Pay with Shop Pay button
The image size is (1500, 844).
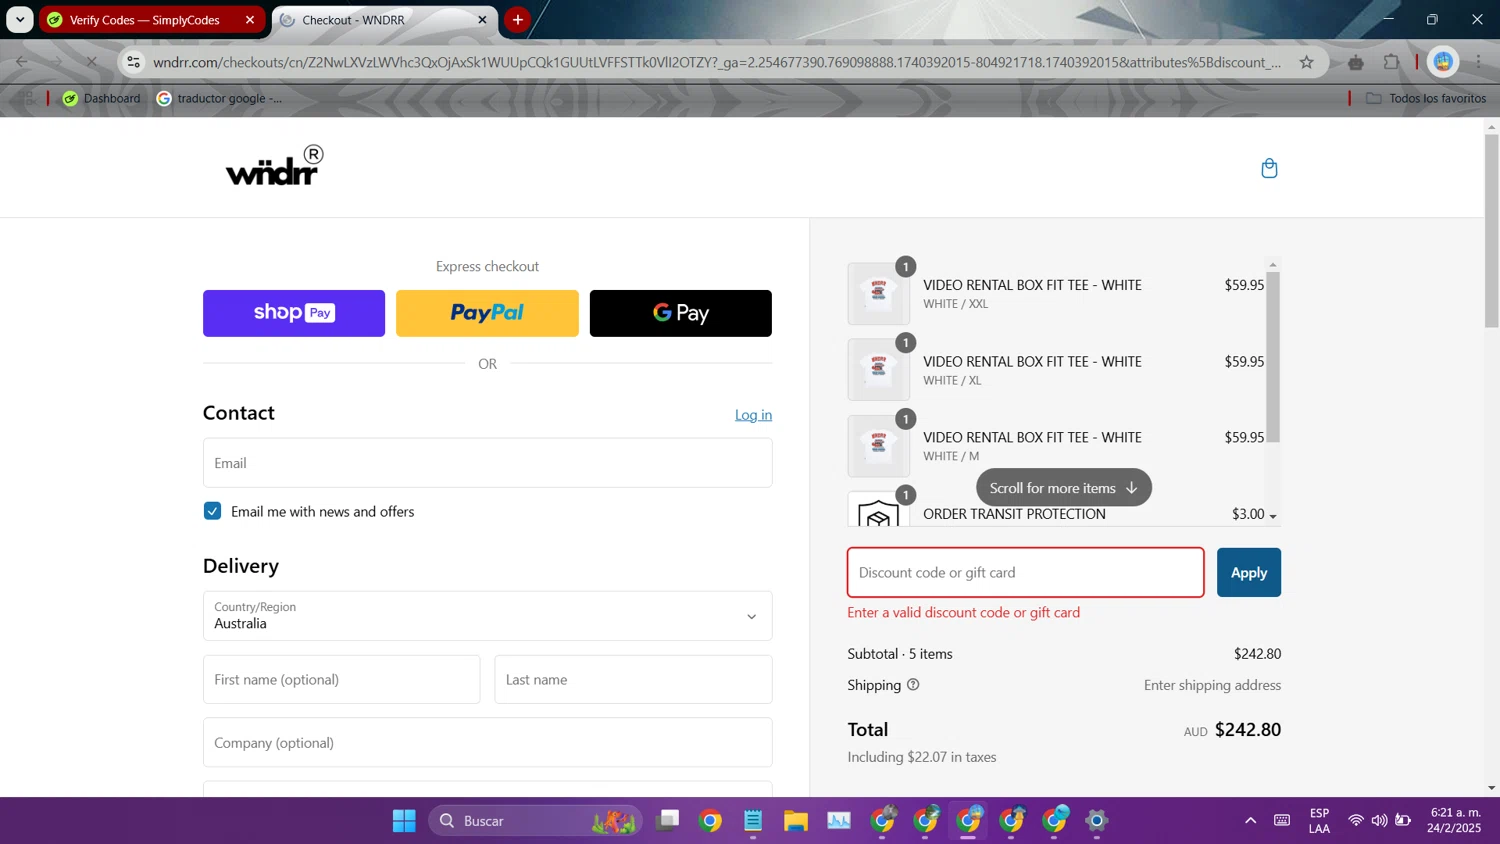(x=294, y=313)
